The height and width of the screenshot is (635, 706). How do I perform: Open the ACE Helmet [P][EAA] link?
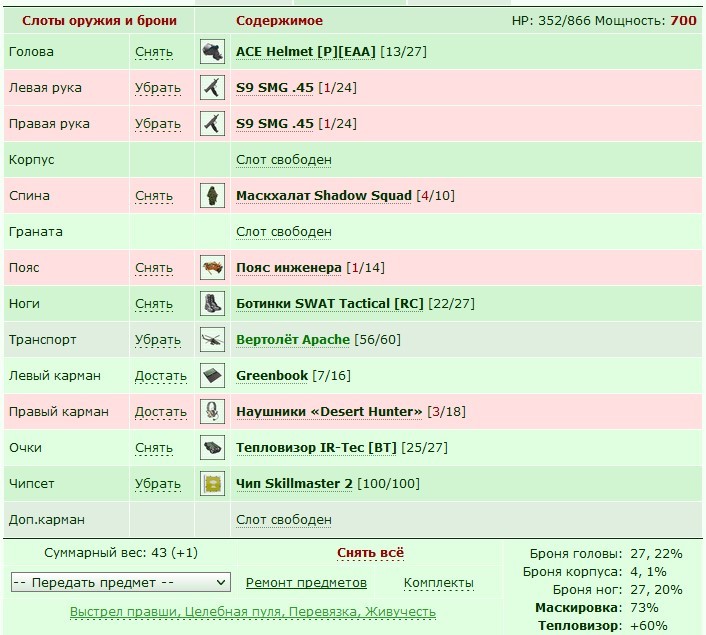tap(306, 52)
